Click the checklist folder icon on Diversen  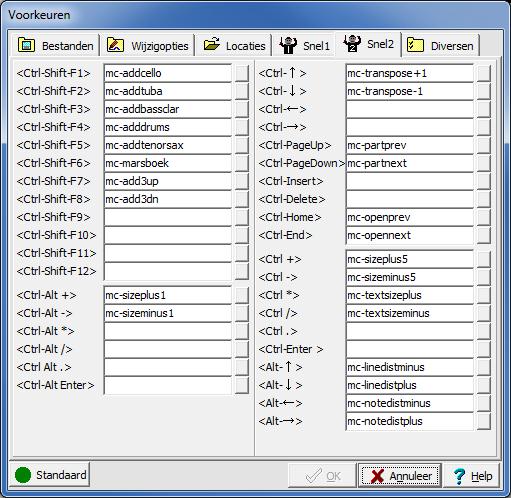(415, 45)
